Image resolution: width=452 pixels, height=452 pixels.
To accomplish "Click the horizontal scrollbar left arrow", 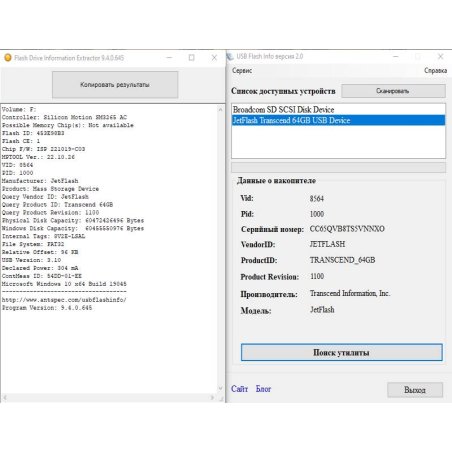I will [4, 398].
